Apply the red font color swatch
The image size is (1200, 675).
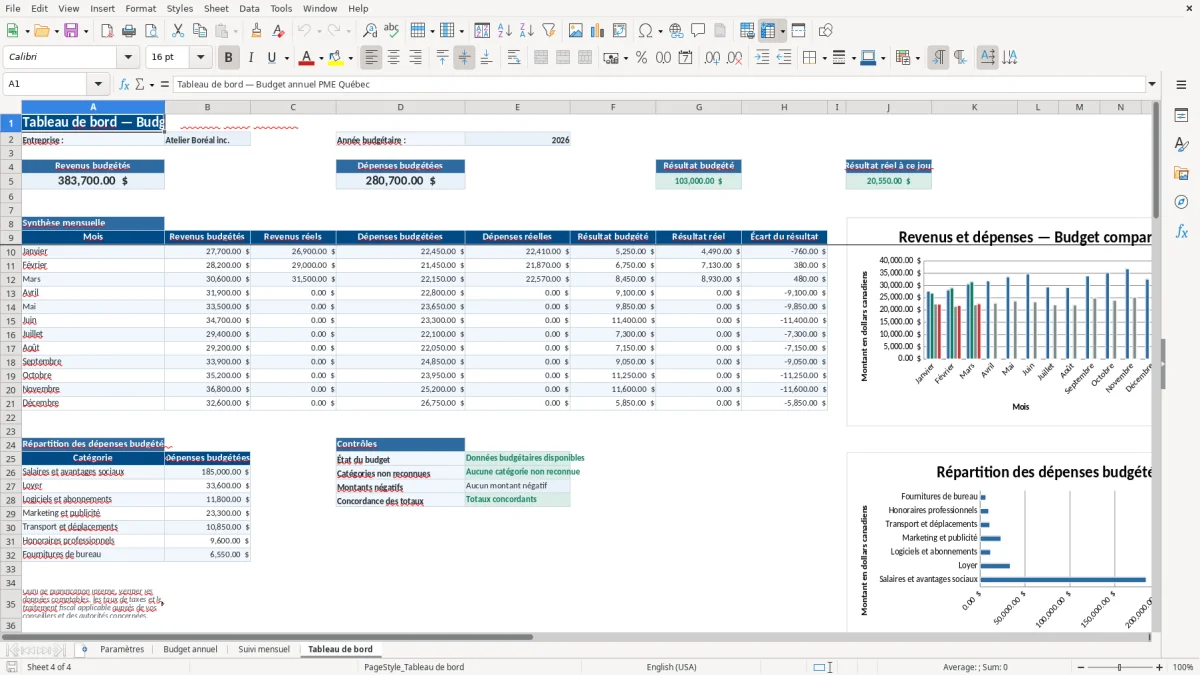click(307, 58)
